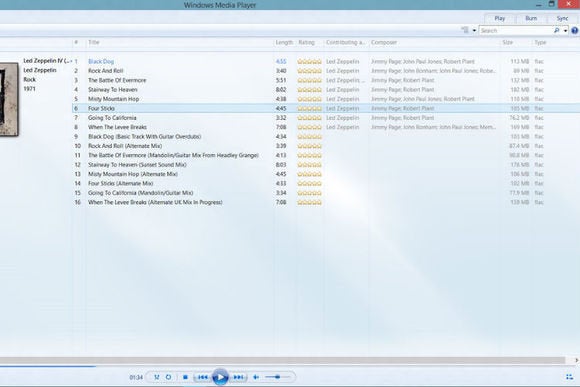Screen dimensions: 580x387
Task: Sort by the Rating column header
Action: 306,42
